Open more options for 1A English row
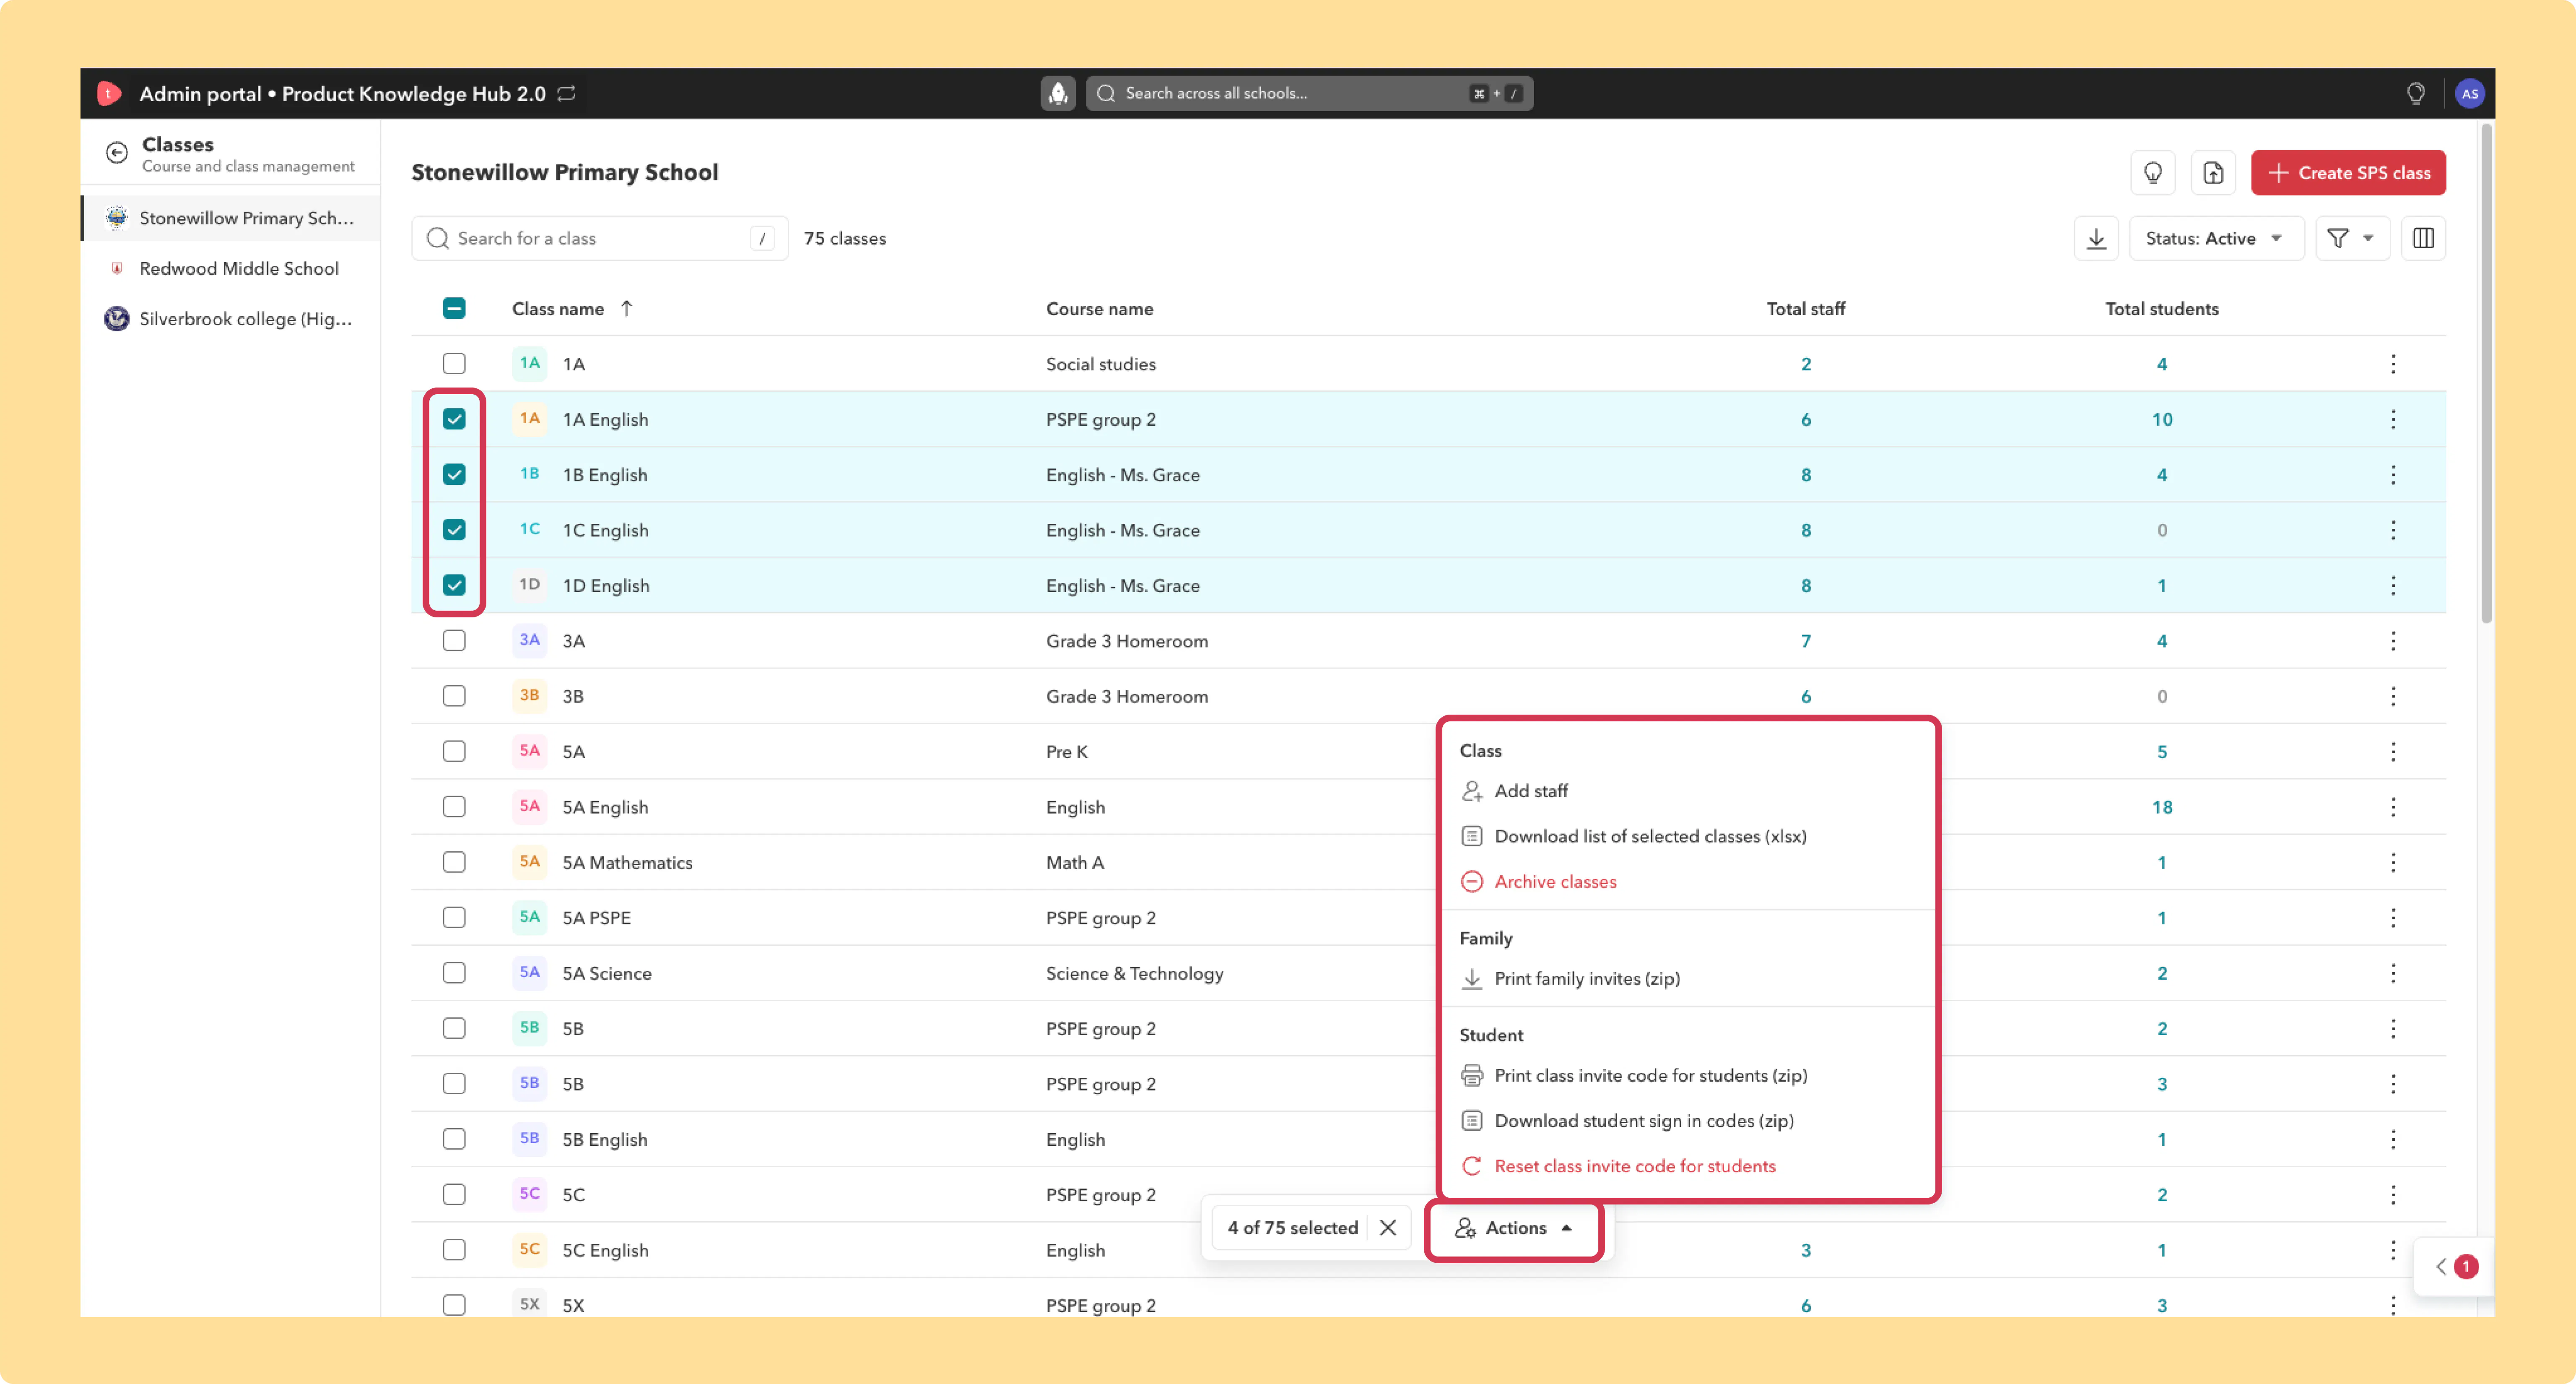This screenshot has width=2576, height=1384. [2393, 419]
